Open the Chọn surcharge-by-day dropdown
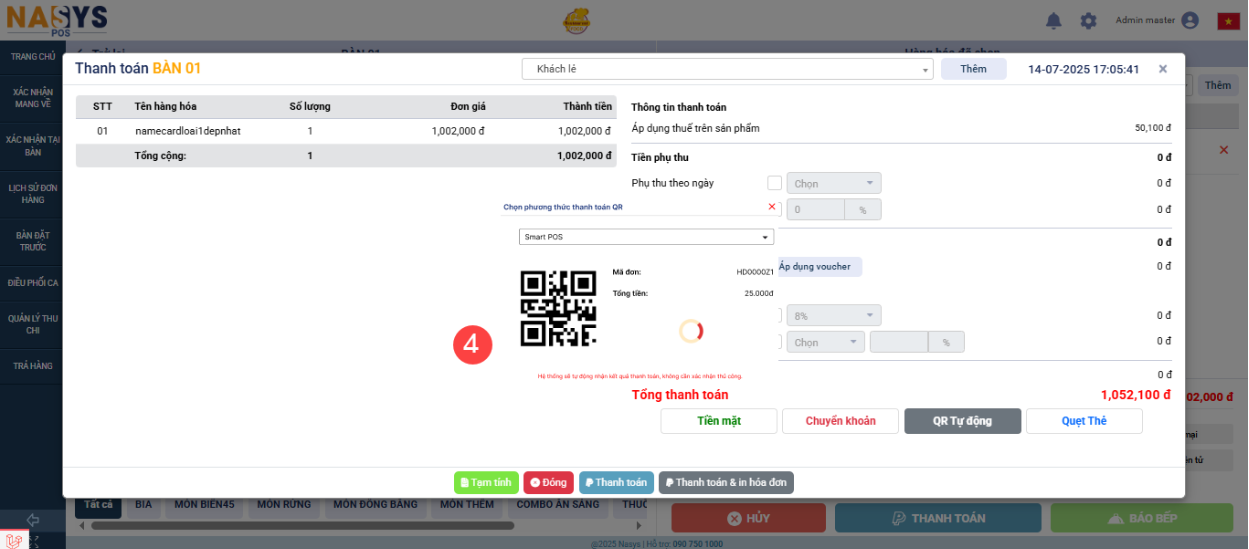This screenshot has height=549, width=1249. [x=834, y=184]
